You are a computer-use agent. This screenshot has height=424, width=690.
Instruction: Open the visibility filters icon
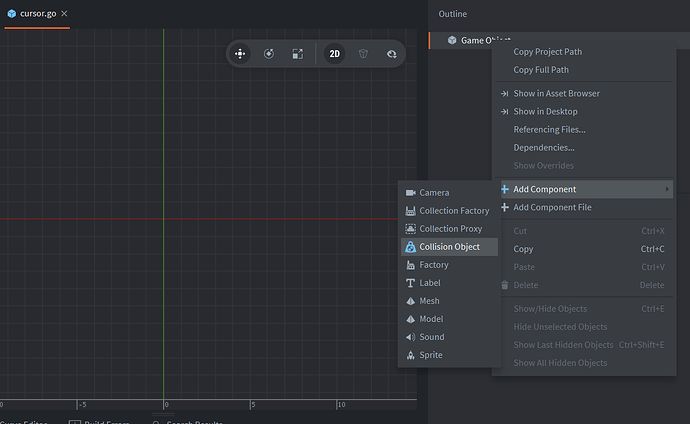(392, 54)
